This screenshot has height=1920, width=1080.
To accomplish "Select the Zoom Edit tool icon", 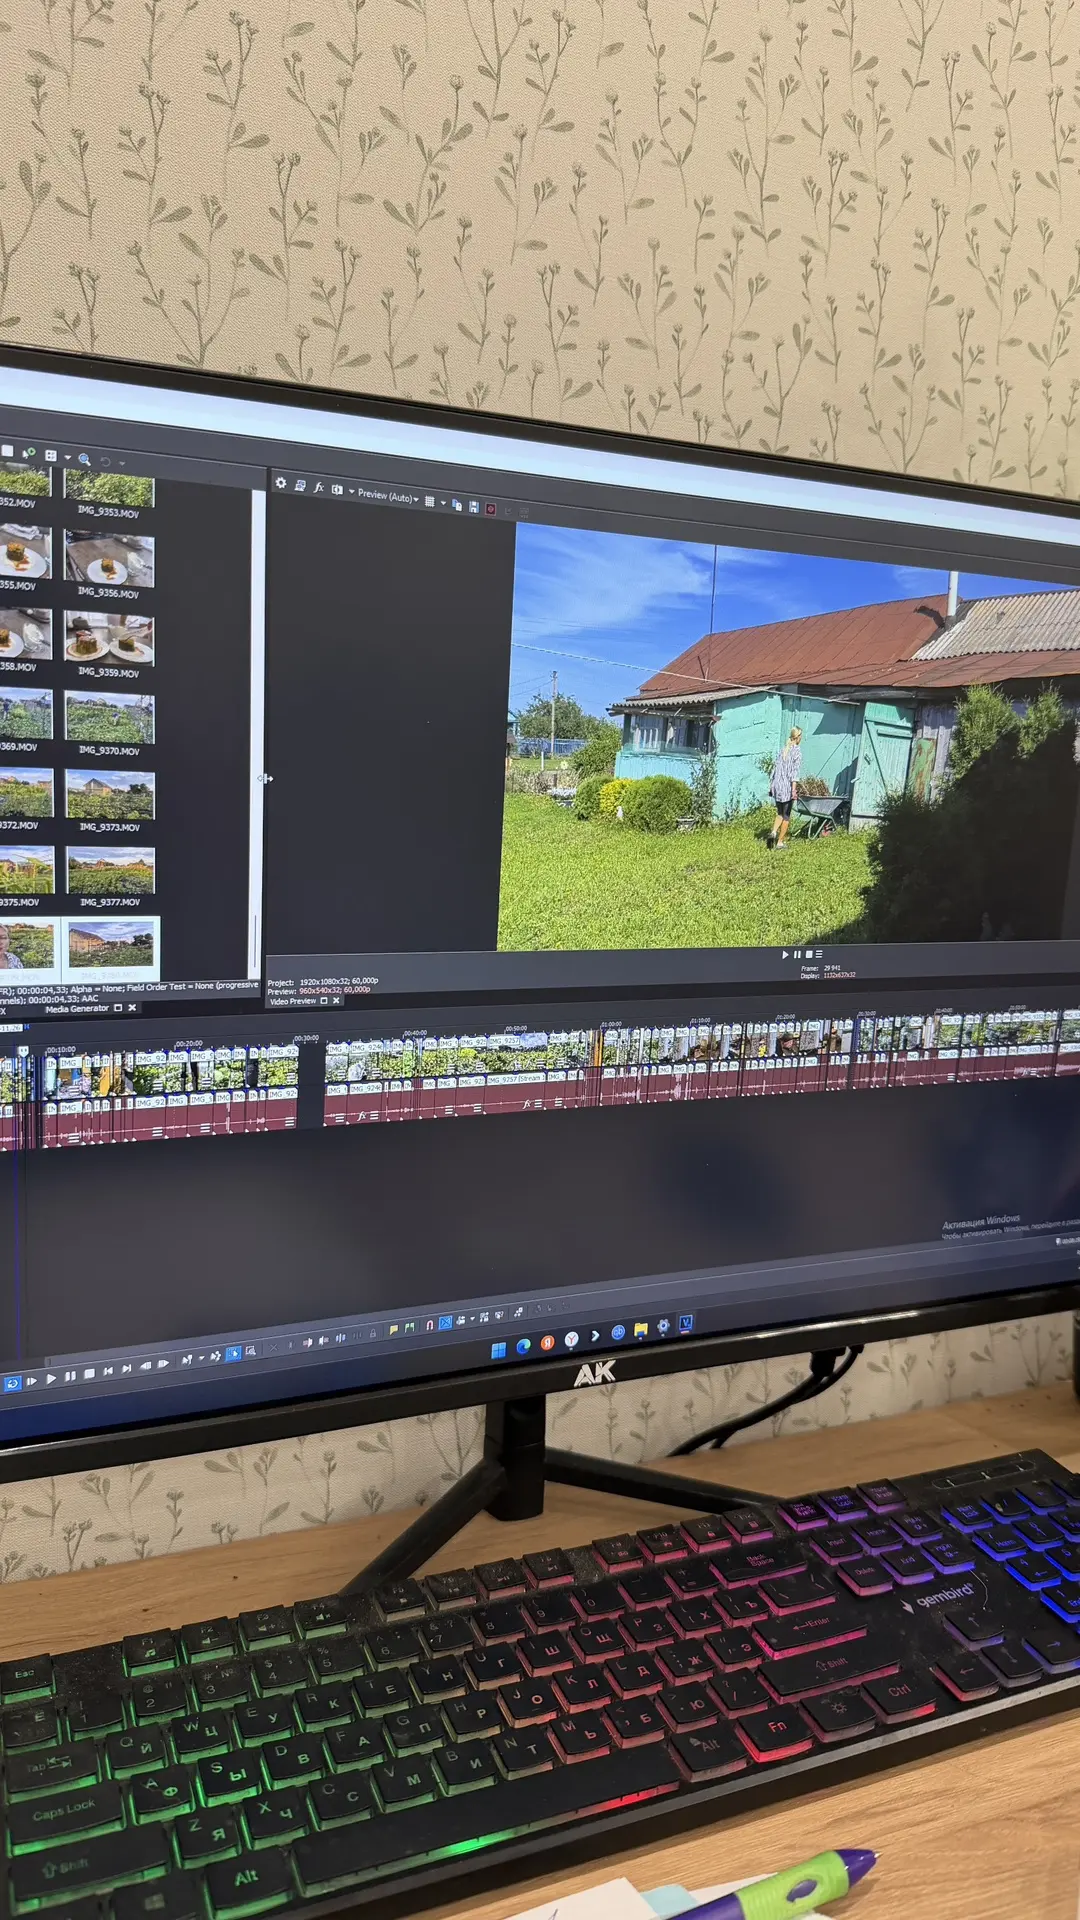I will coord(250,1352).
